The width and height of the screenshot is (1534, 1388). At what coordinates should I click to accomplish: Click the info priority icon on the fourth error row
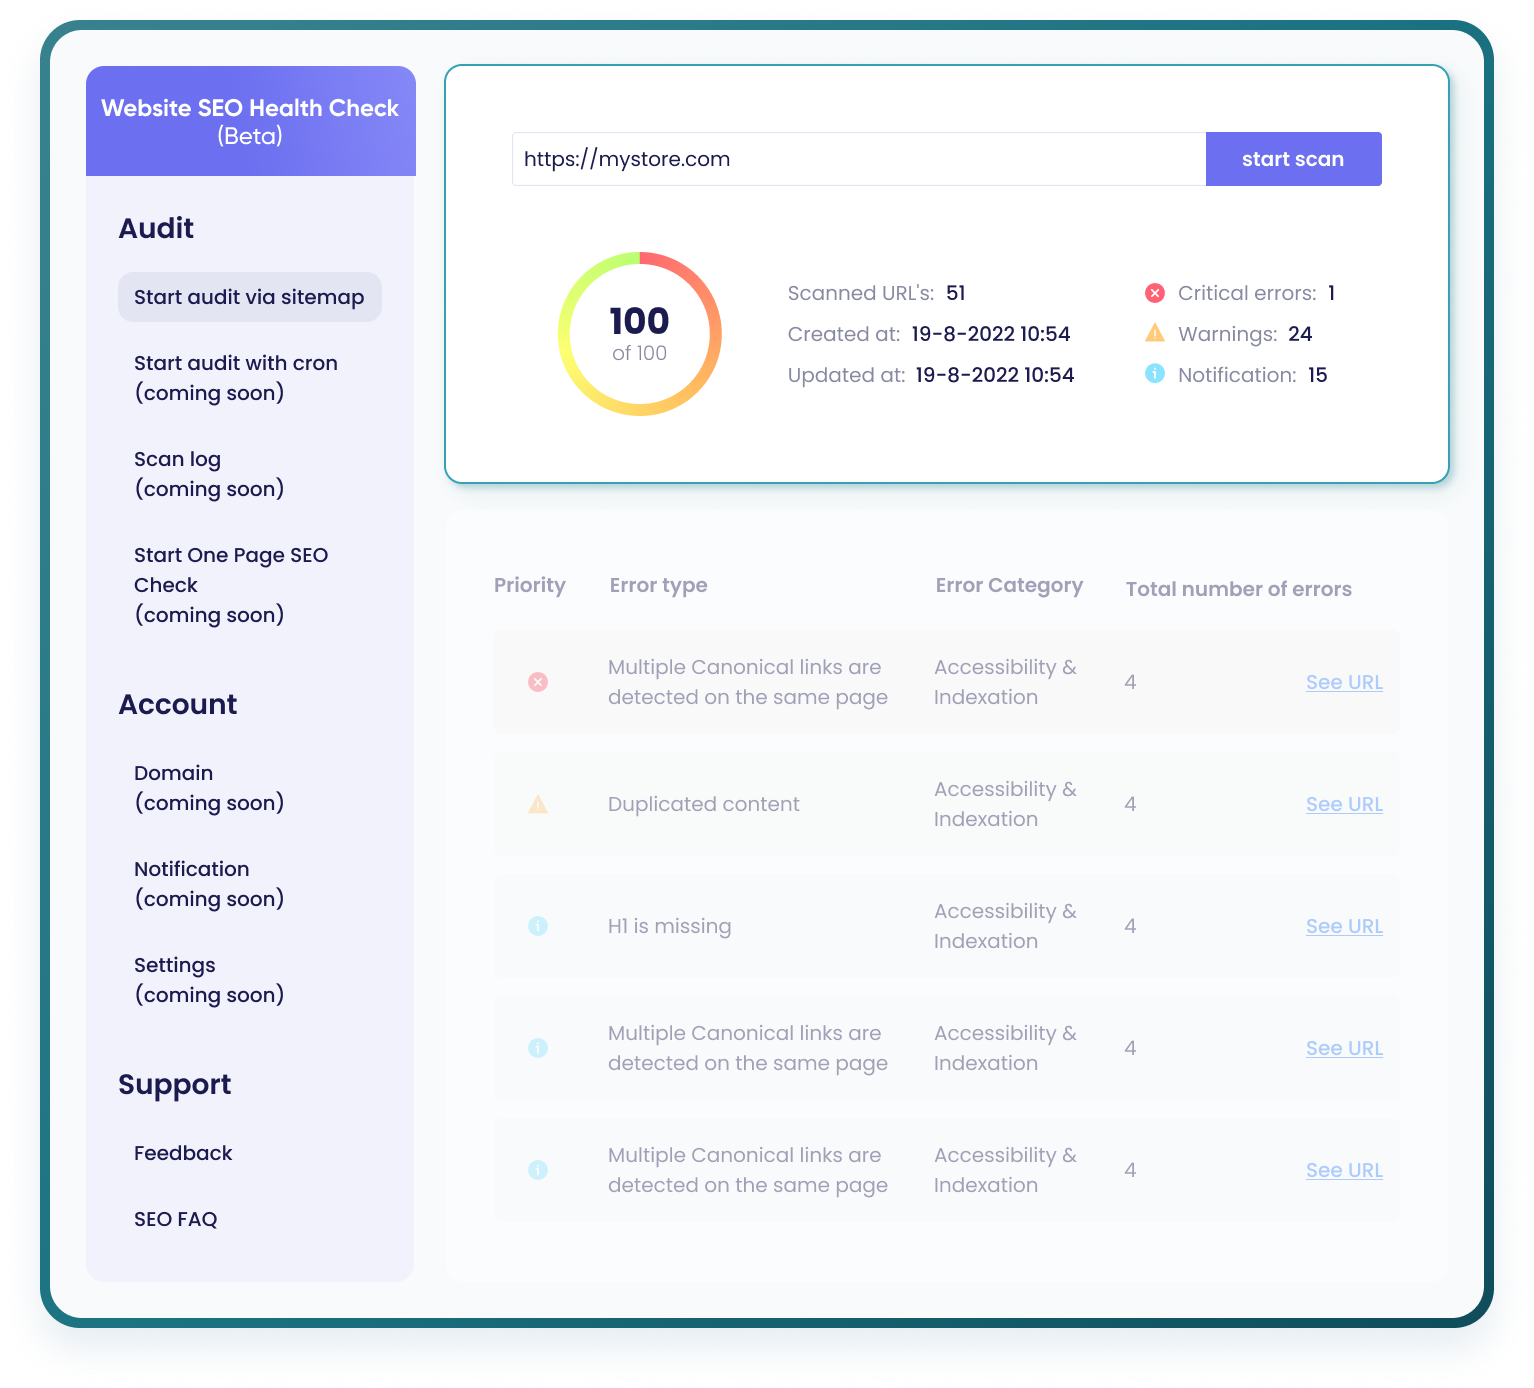538,1048
